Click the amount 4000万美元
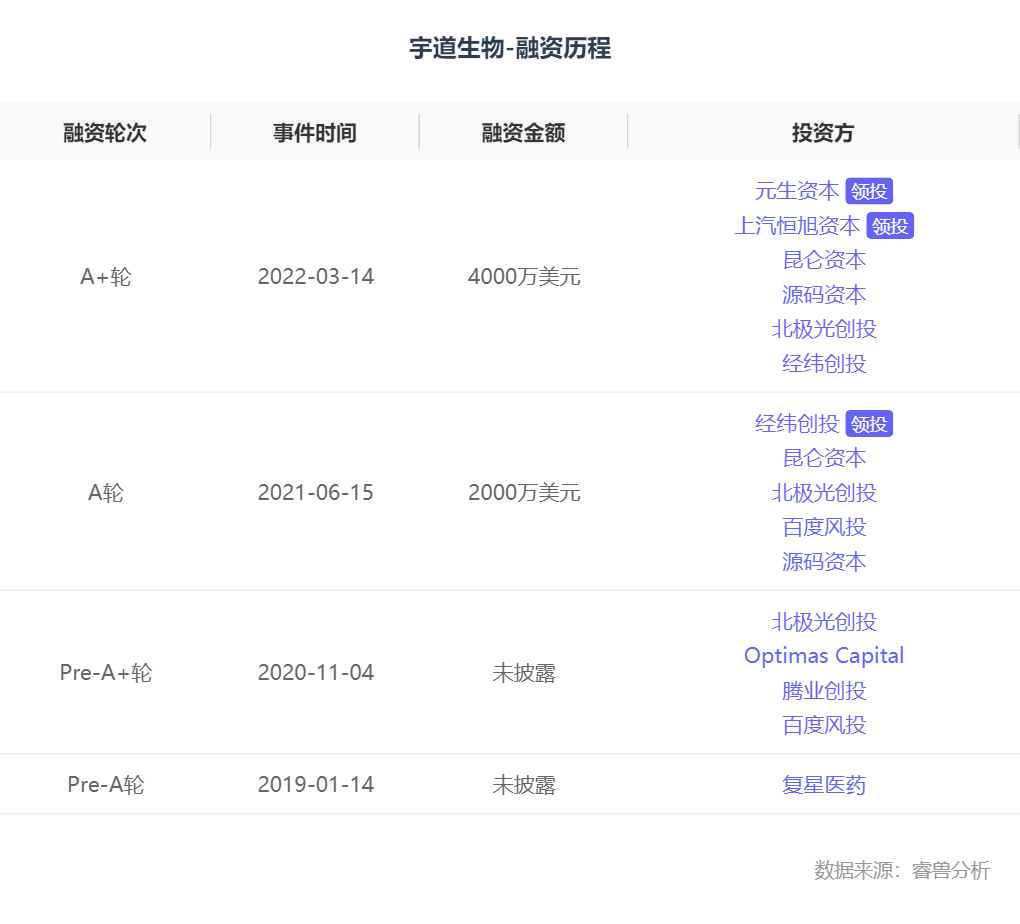 524,277
